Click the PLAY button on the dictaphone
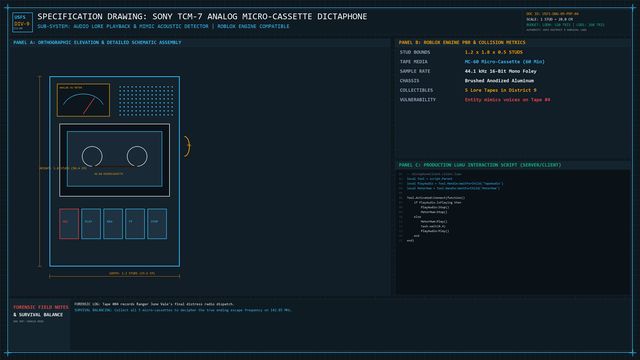The width and height of the screenshot is (640, 360). click(x=91, y=224)
